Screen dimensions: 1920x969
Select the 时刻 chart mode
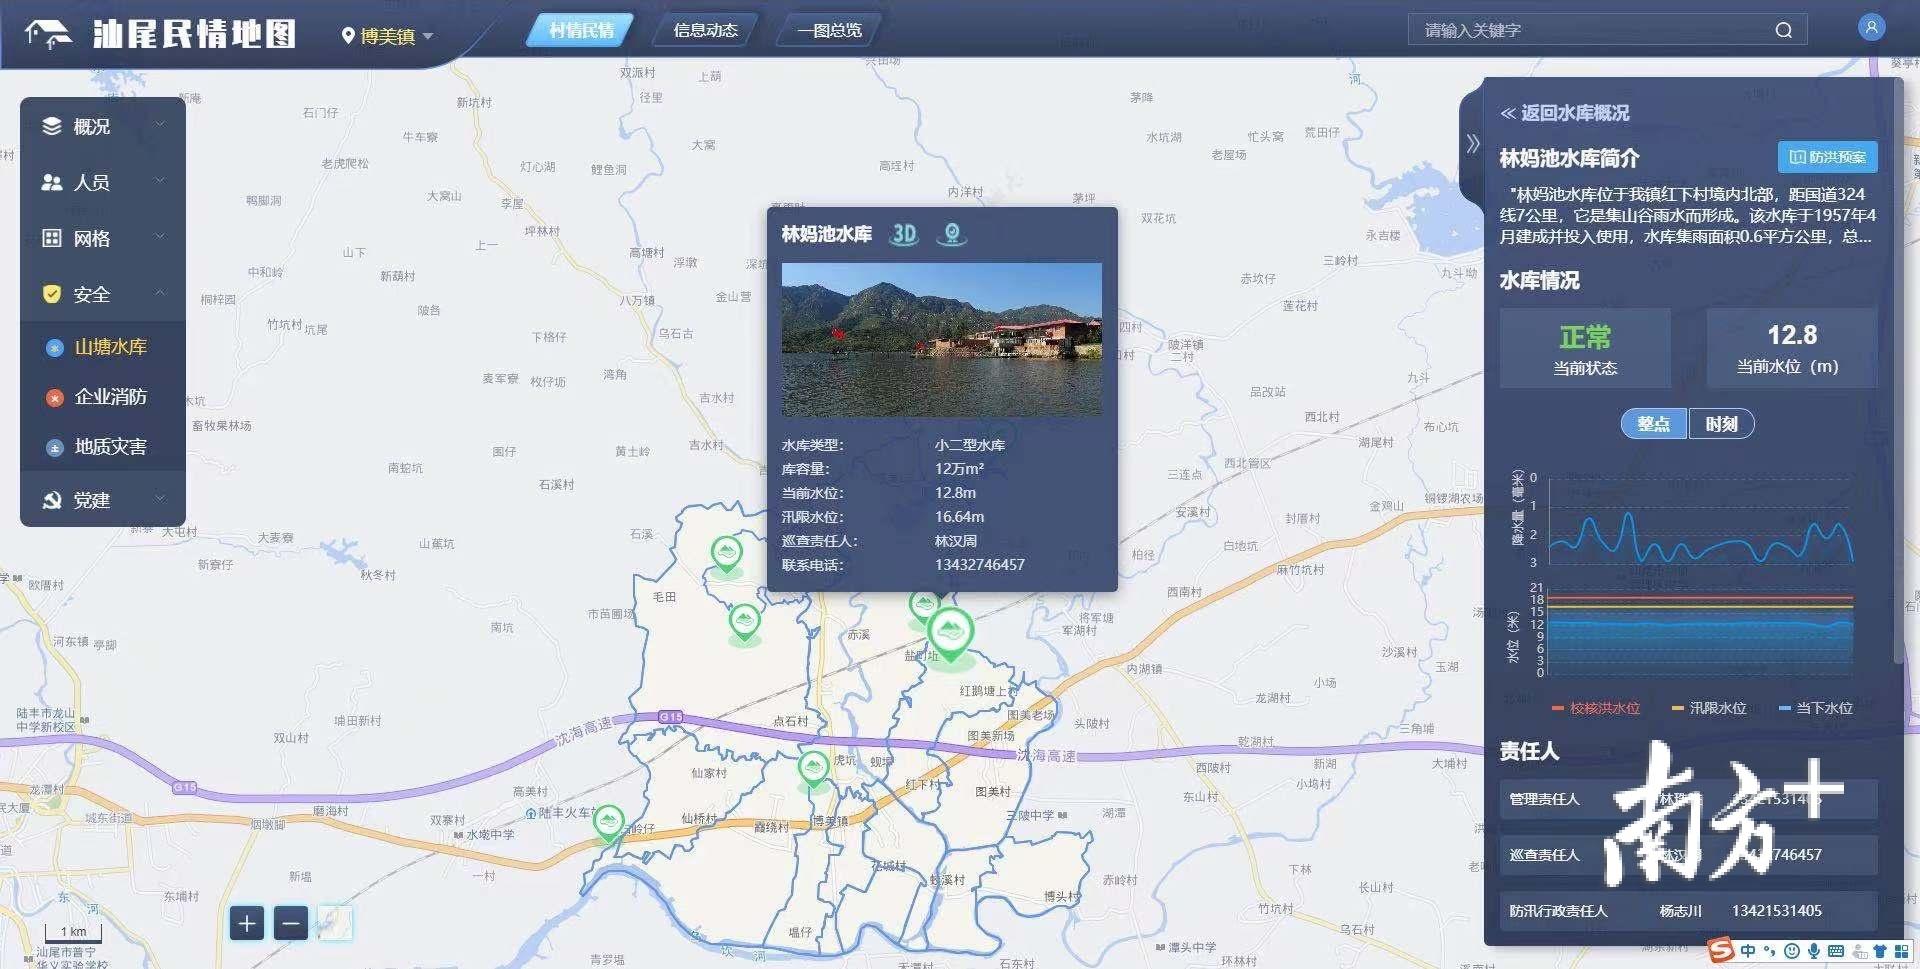click(x=1721, y=424)
